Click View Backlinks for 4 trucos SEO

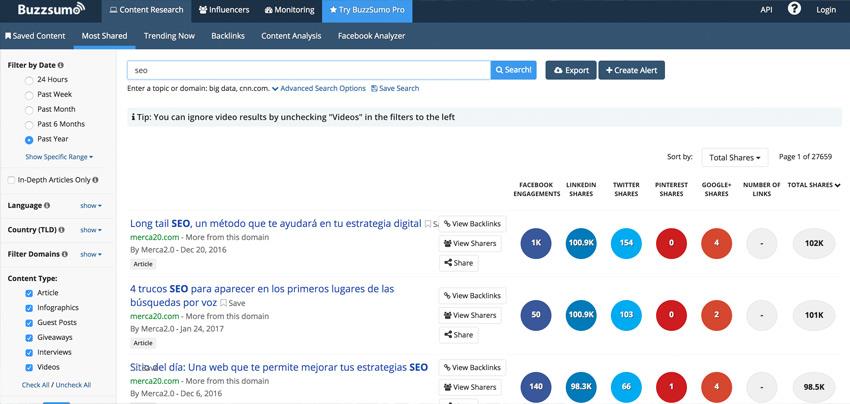(x=472, y=296)
